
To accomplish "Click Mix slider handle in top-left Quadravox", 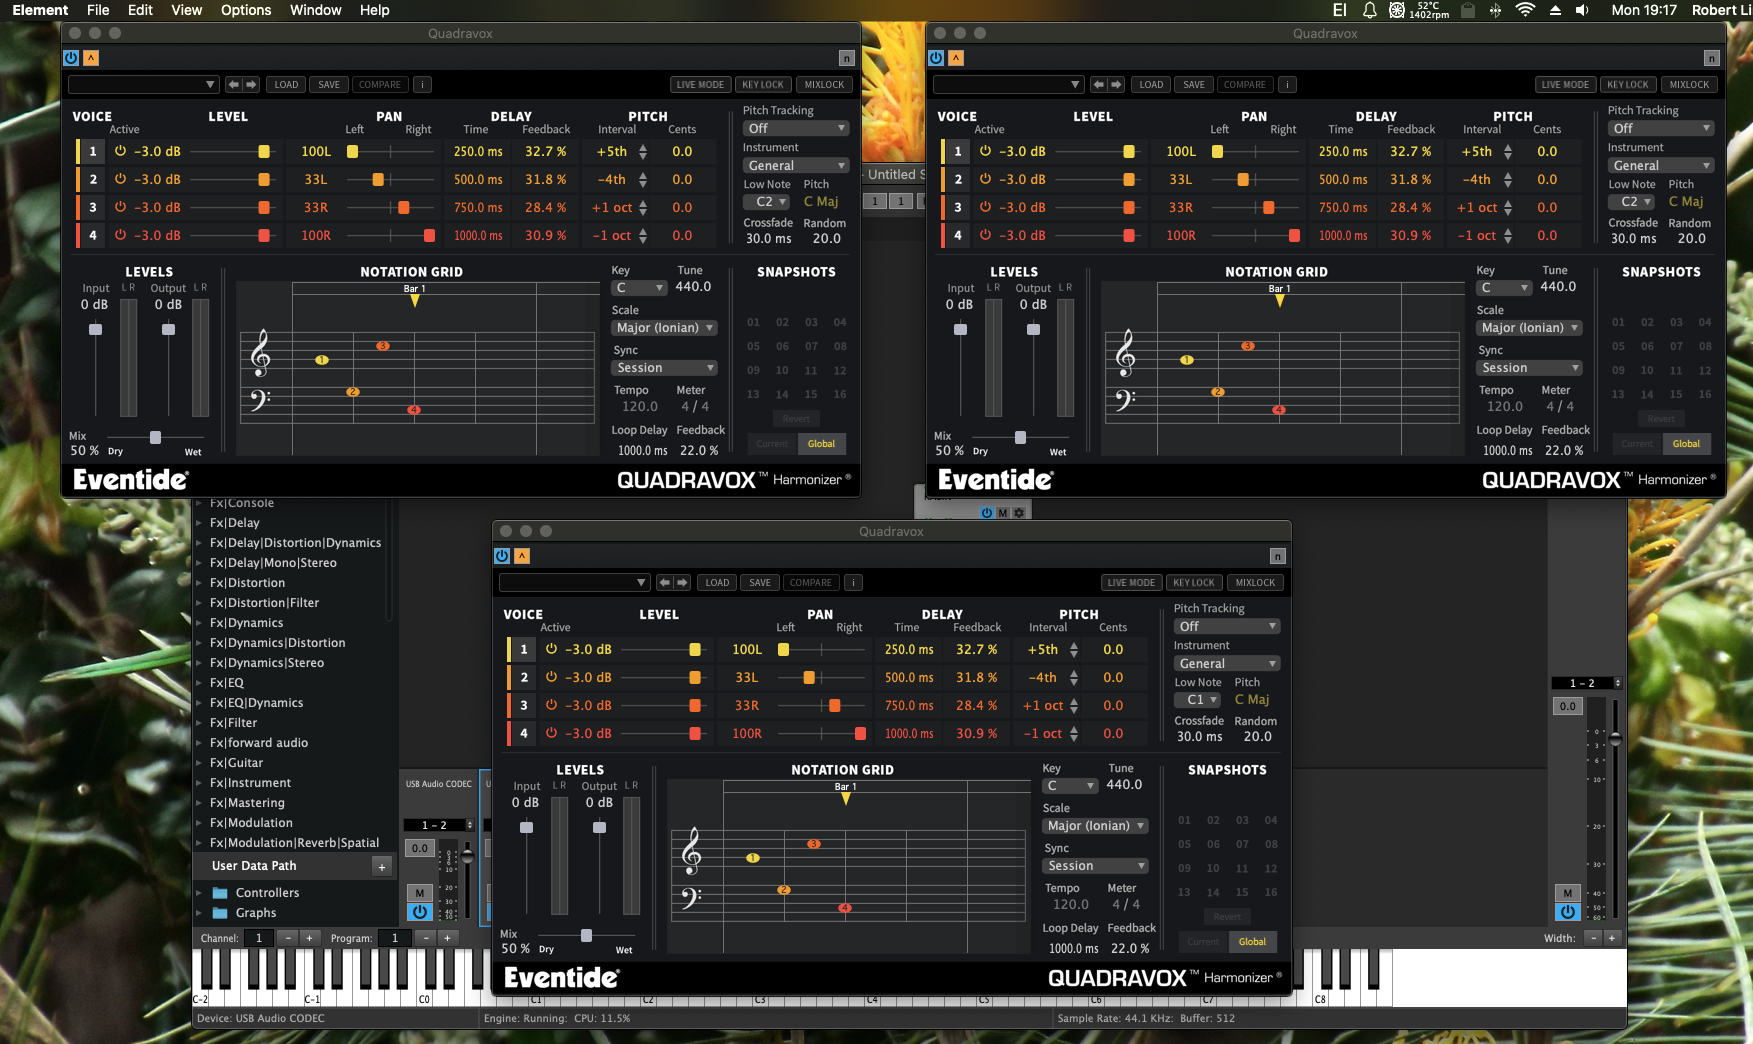I will click(x=155, y=438).
